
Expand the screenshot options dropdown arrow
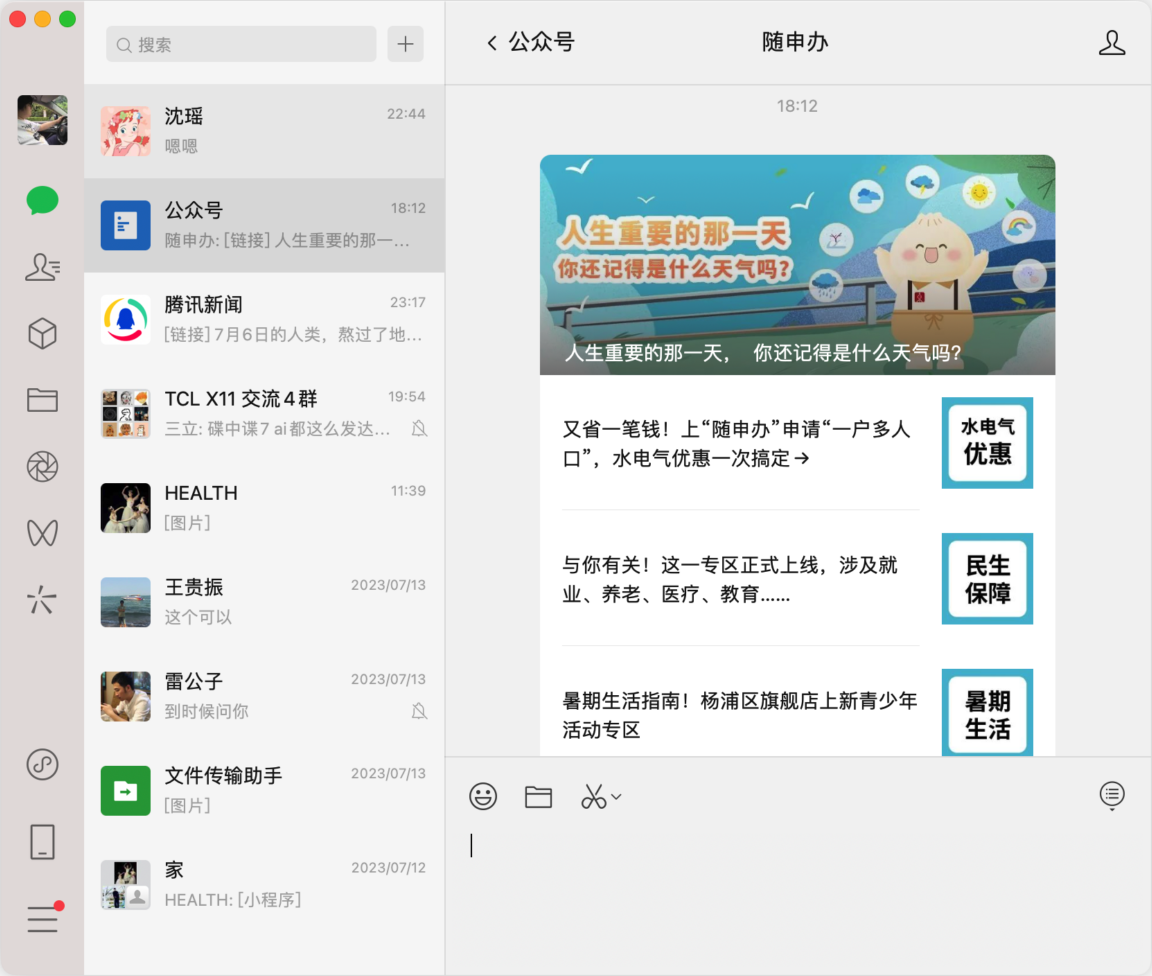click(616, 796)
